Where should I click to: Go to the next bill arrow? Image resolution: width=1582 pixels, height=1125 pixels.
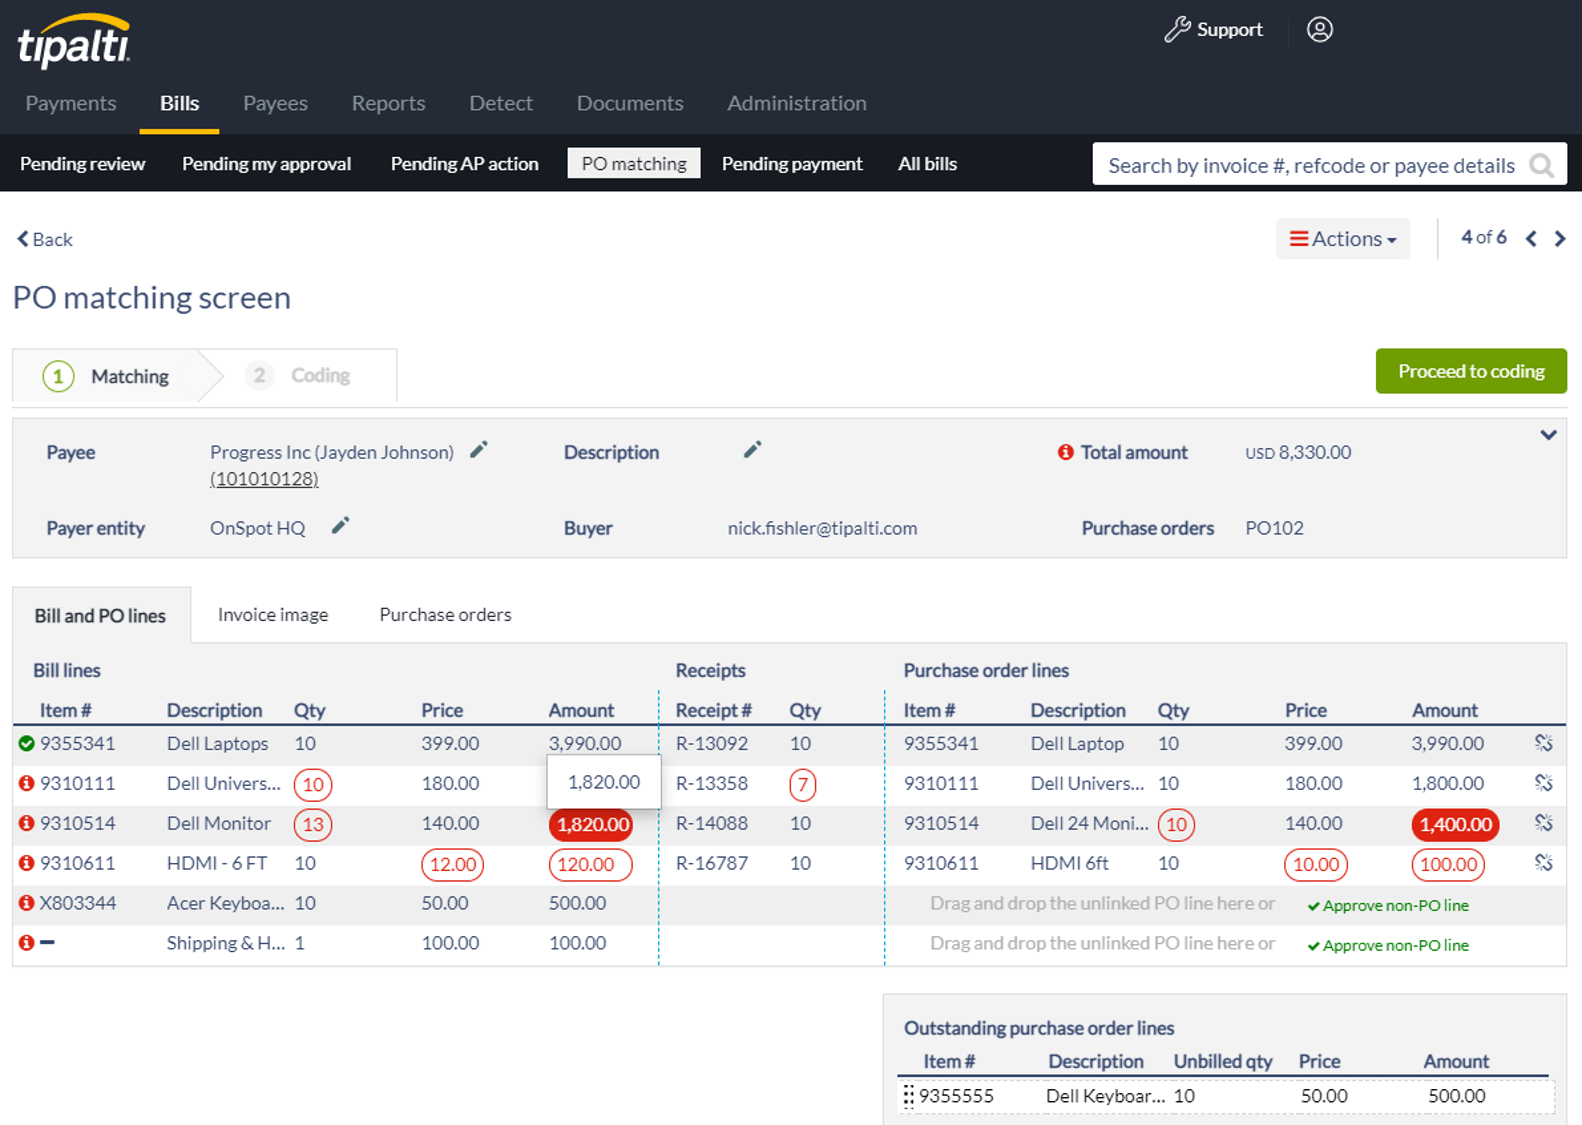point(1560,238)
